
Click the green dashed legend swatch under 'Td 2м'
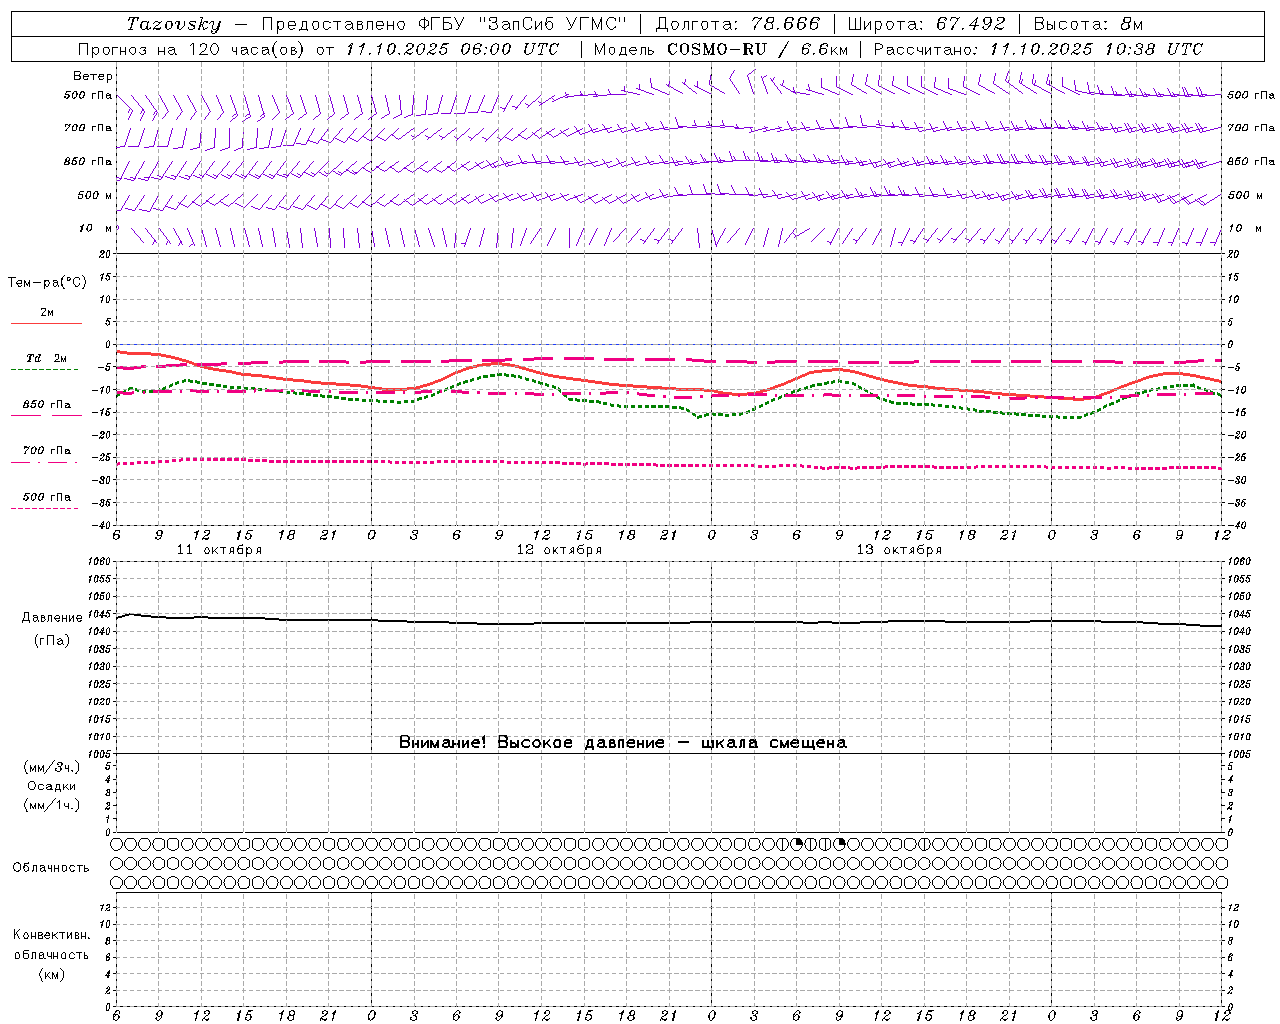(x=44, y=370)
